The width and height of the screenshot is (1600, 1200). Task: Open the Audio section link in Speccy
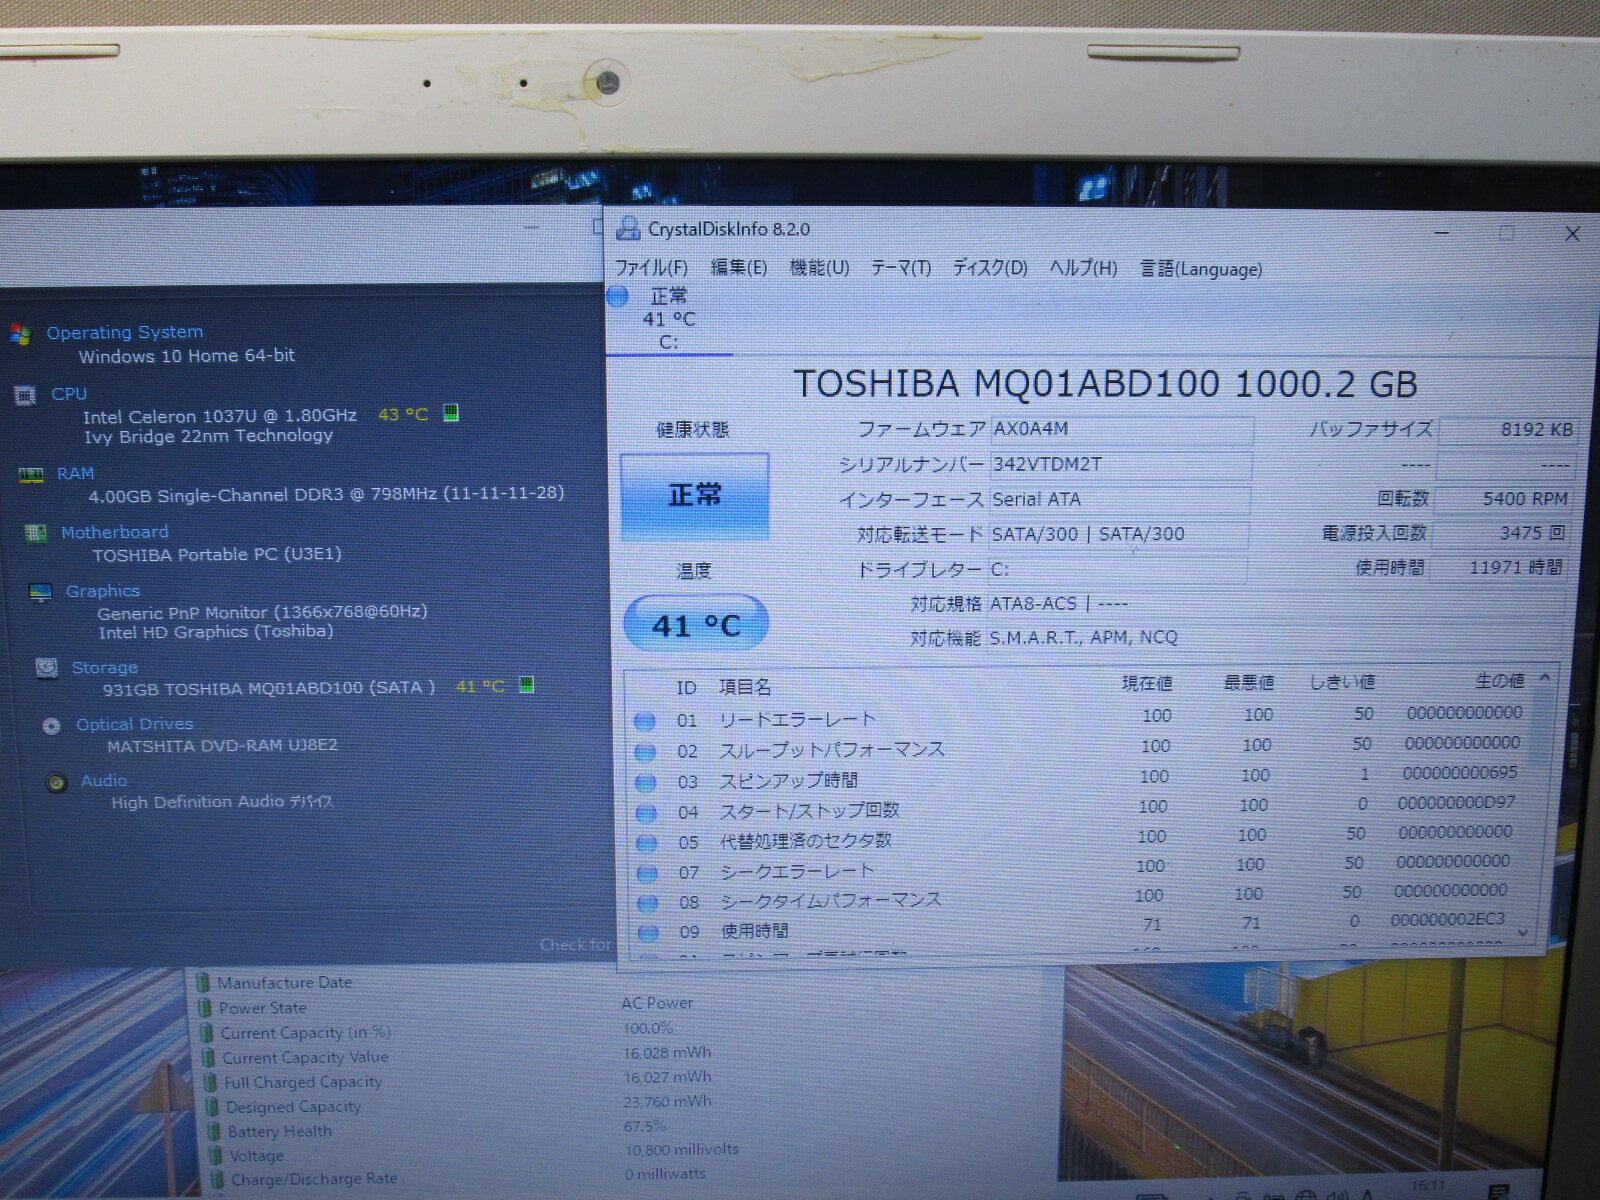click(x=104, y=780)
